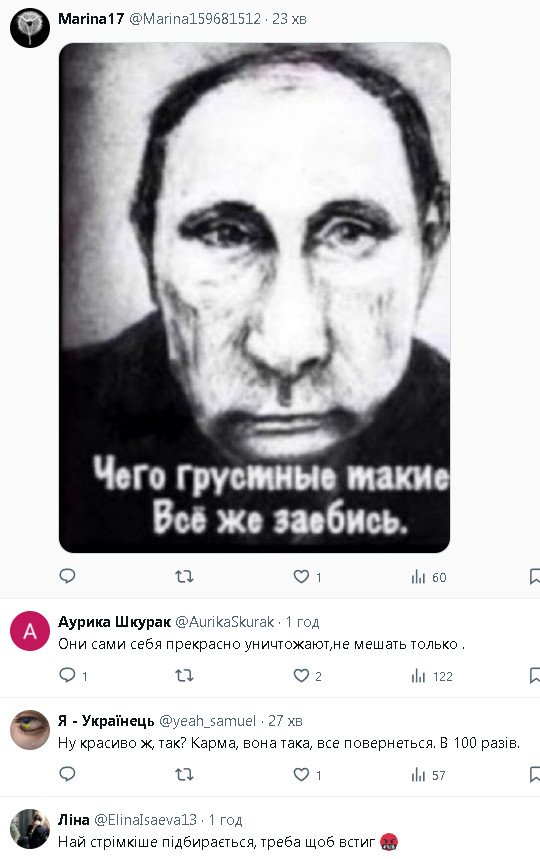Bookmark Аурика Шкурак's comment
This screenshot has height=859, width=540.
[535, 675]
